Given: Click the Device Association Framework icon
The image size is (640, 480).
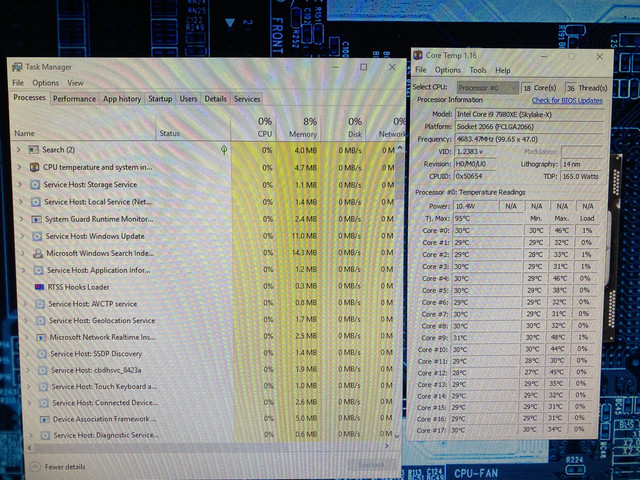Looking at the screenshot, I should click(x=45, y=419).
